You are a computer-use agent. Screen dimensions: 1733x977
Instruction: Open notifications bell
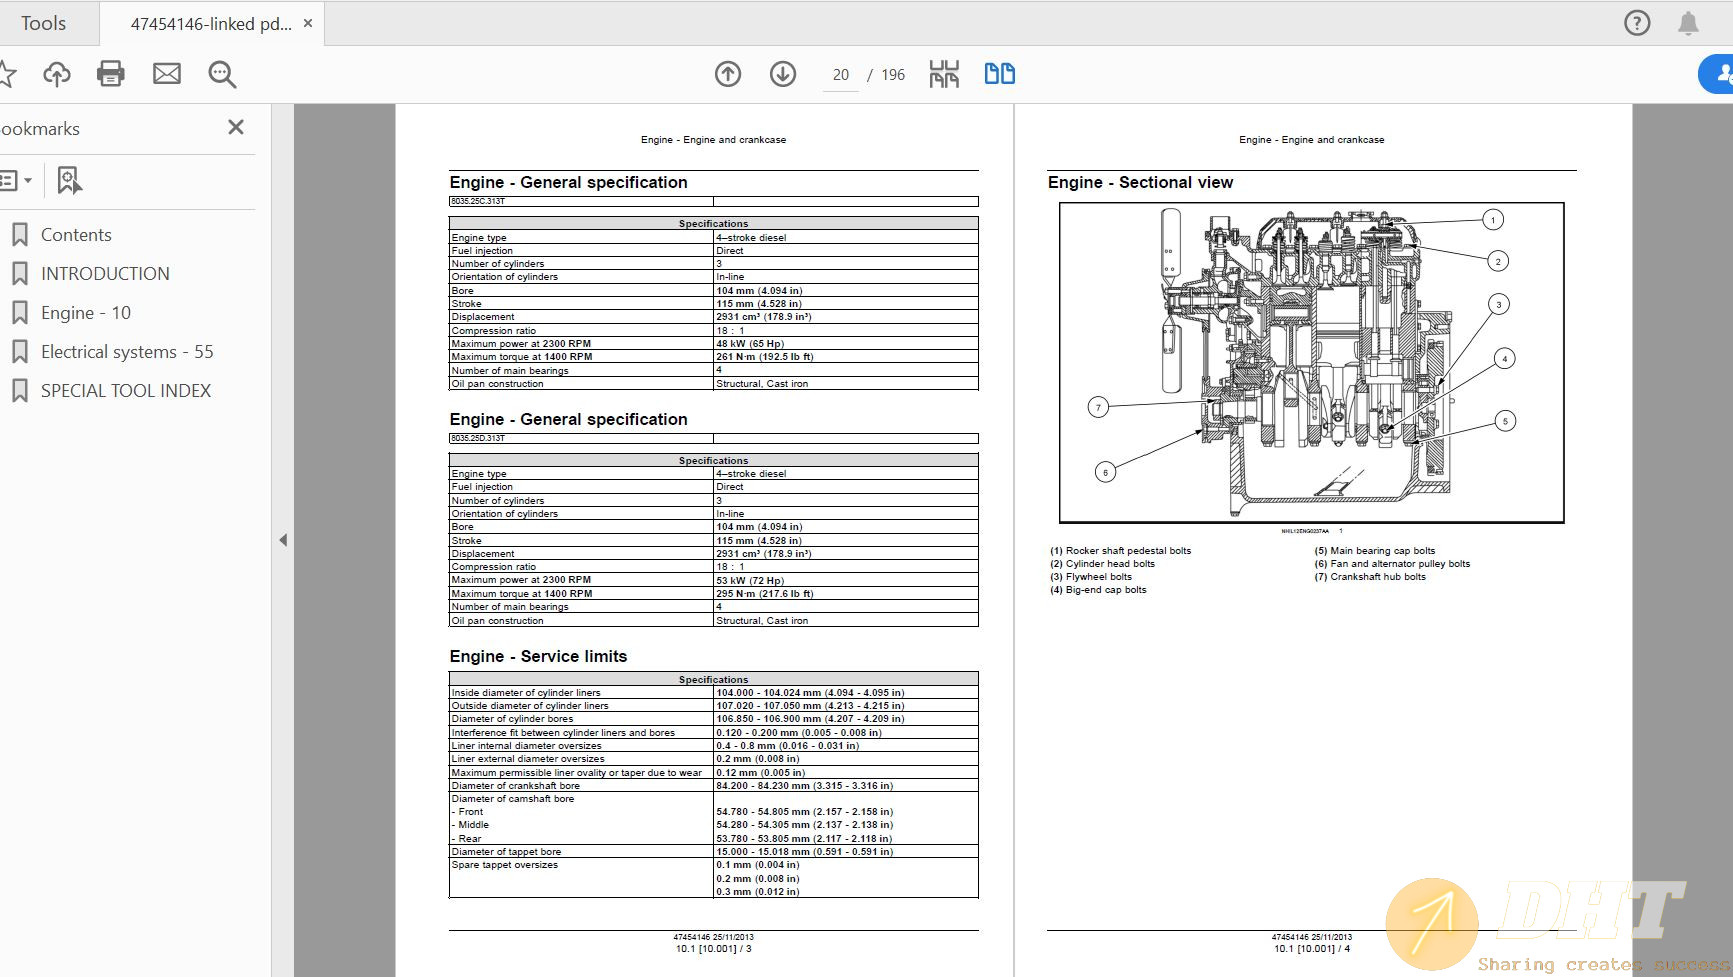coord(1688,23)
